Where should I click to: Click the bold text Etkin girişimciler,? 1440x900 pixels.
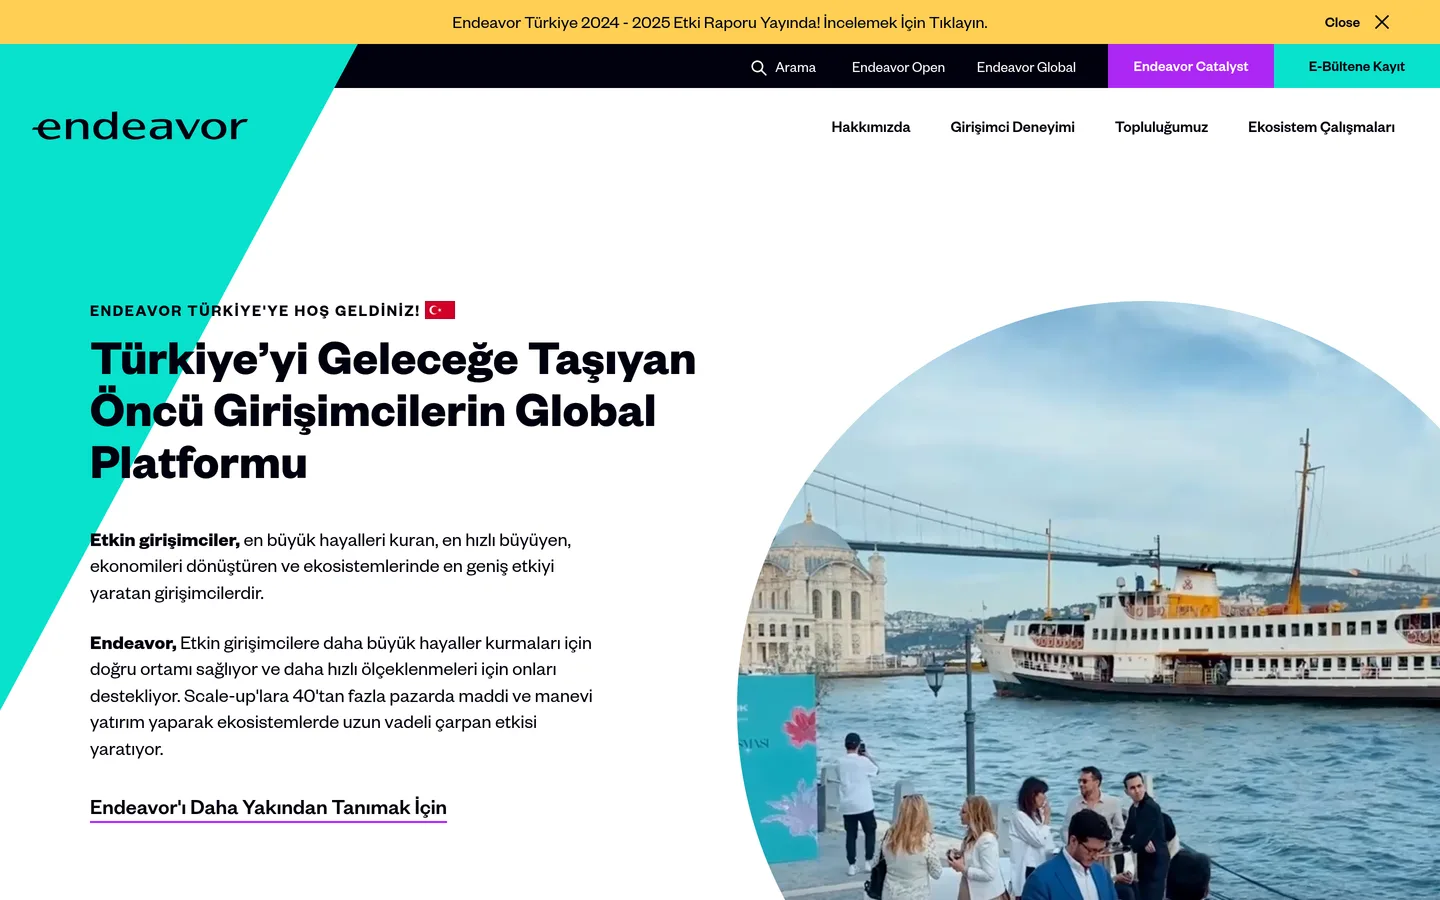(x=165, y=540)
